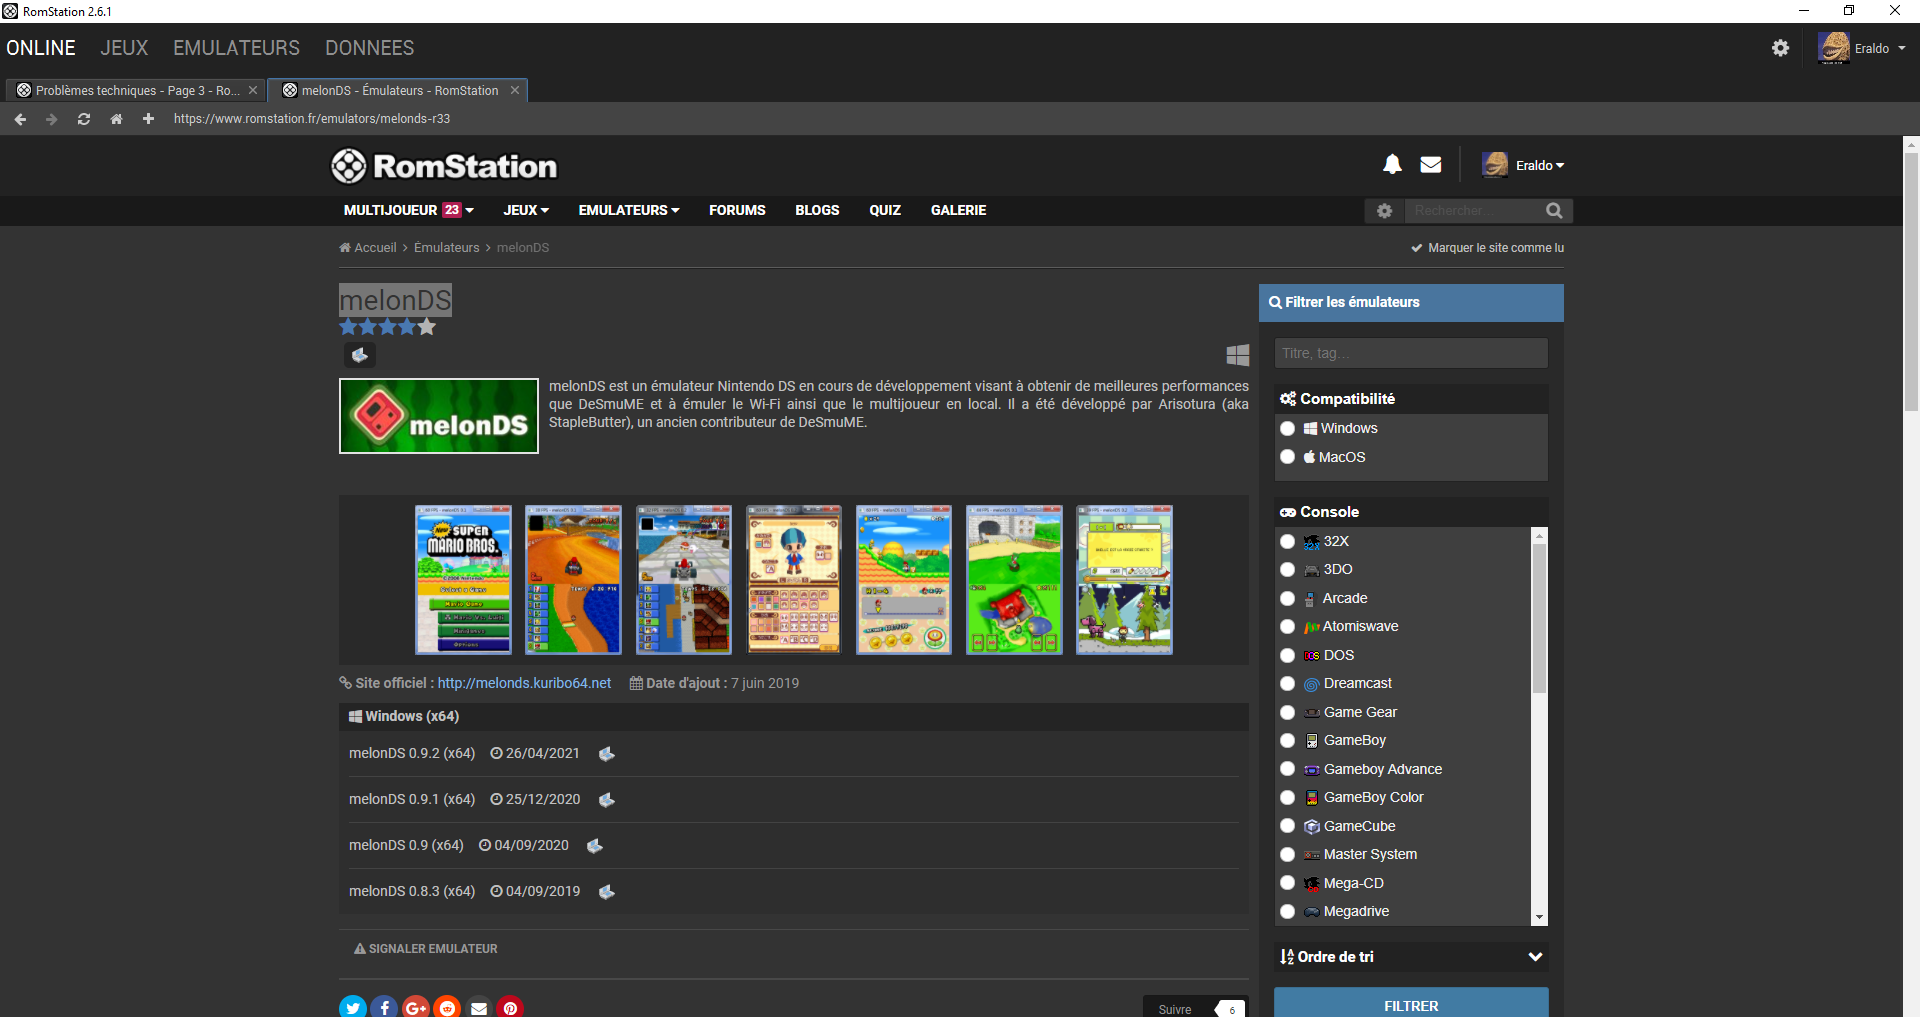Image resolution: width=1920 pixels, height=1017 pixels.
Task: Open RomStation app settings gear
Action: [x=1780, y=48]
